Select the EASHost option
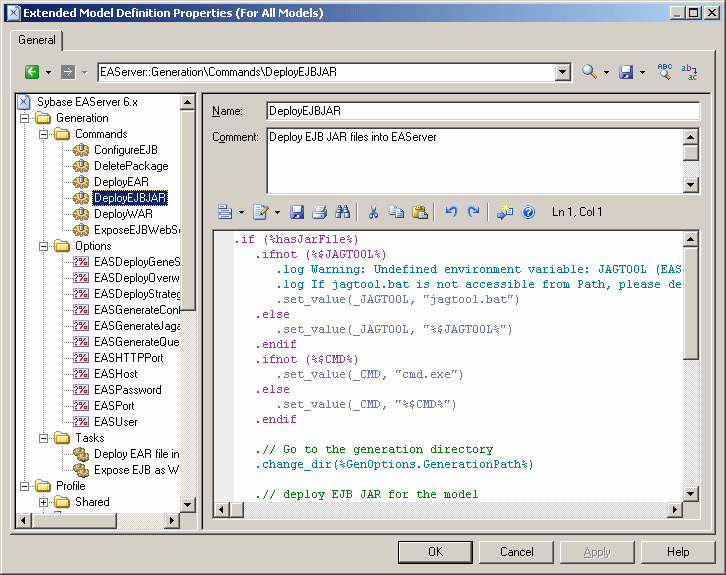 (116, 374)
